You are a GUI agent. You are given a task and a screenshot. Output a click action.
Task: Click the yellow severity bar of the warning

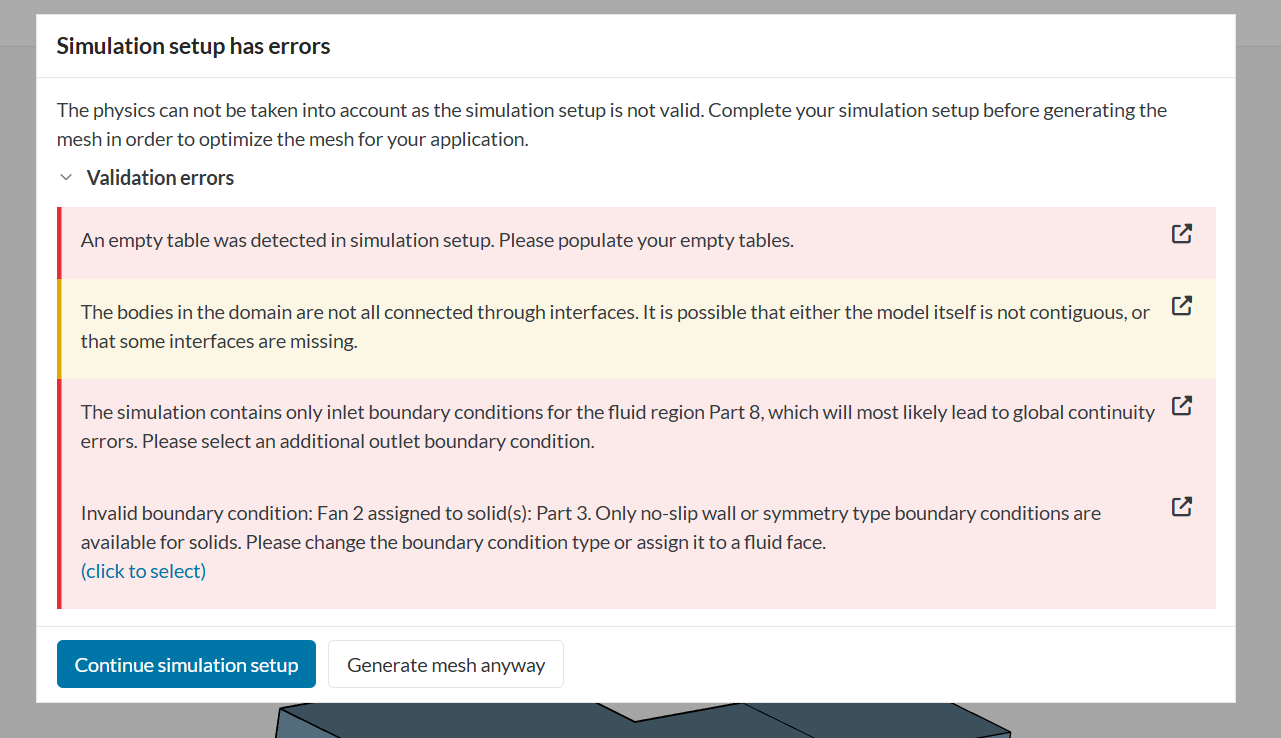[x=60, y=328]
